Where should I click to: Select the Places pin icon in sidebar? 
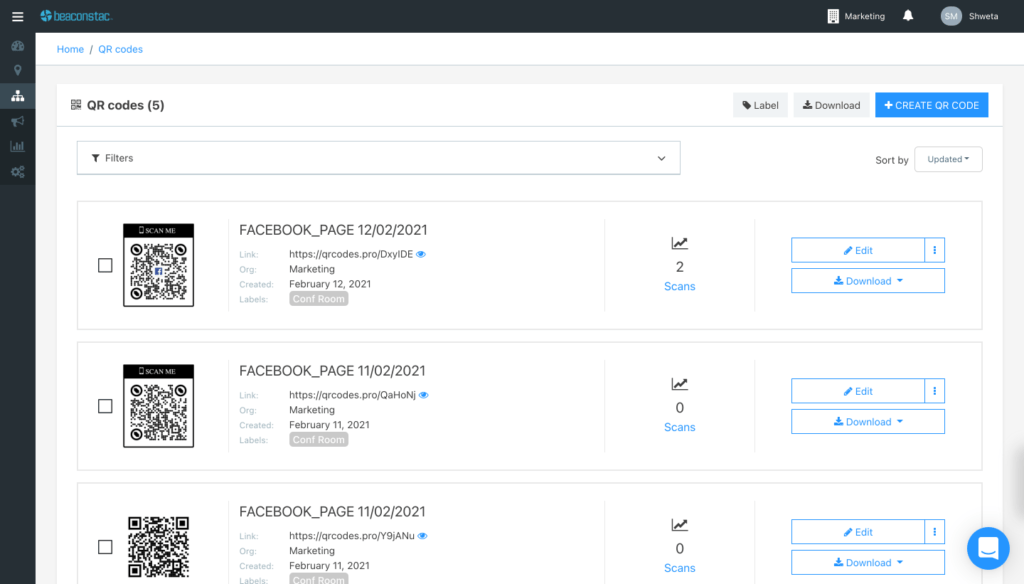(17, 70)
